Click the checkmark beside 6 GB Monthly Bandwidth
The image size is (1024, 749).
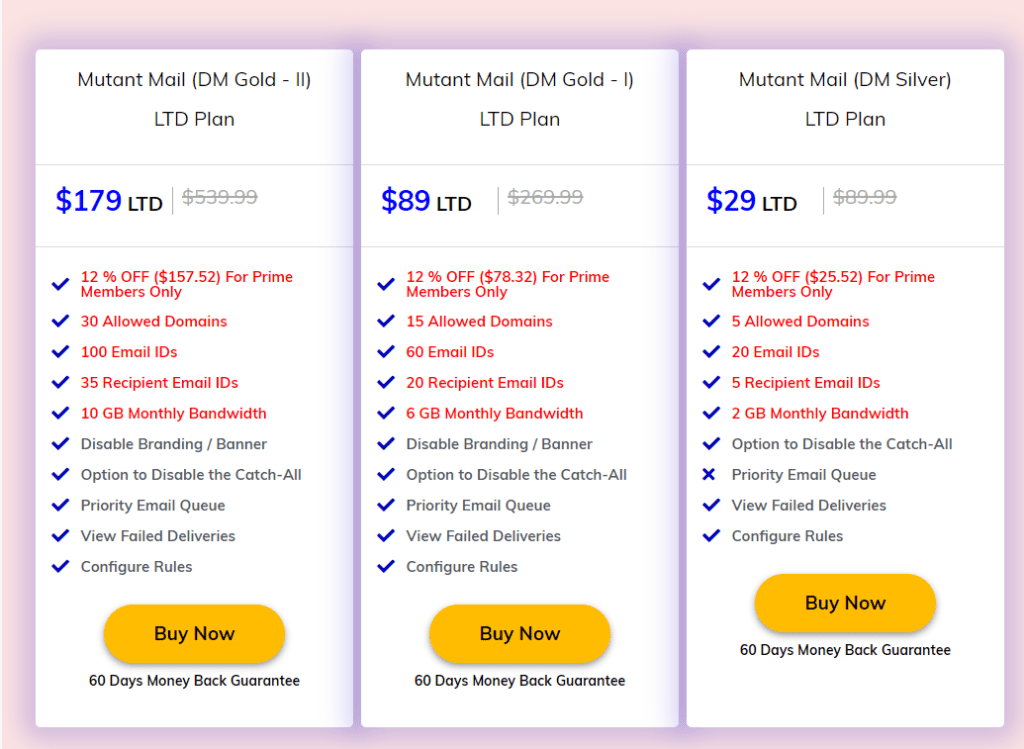(x=386, y=413)
